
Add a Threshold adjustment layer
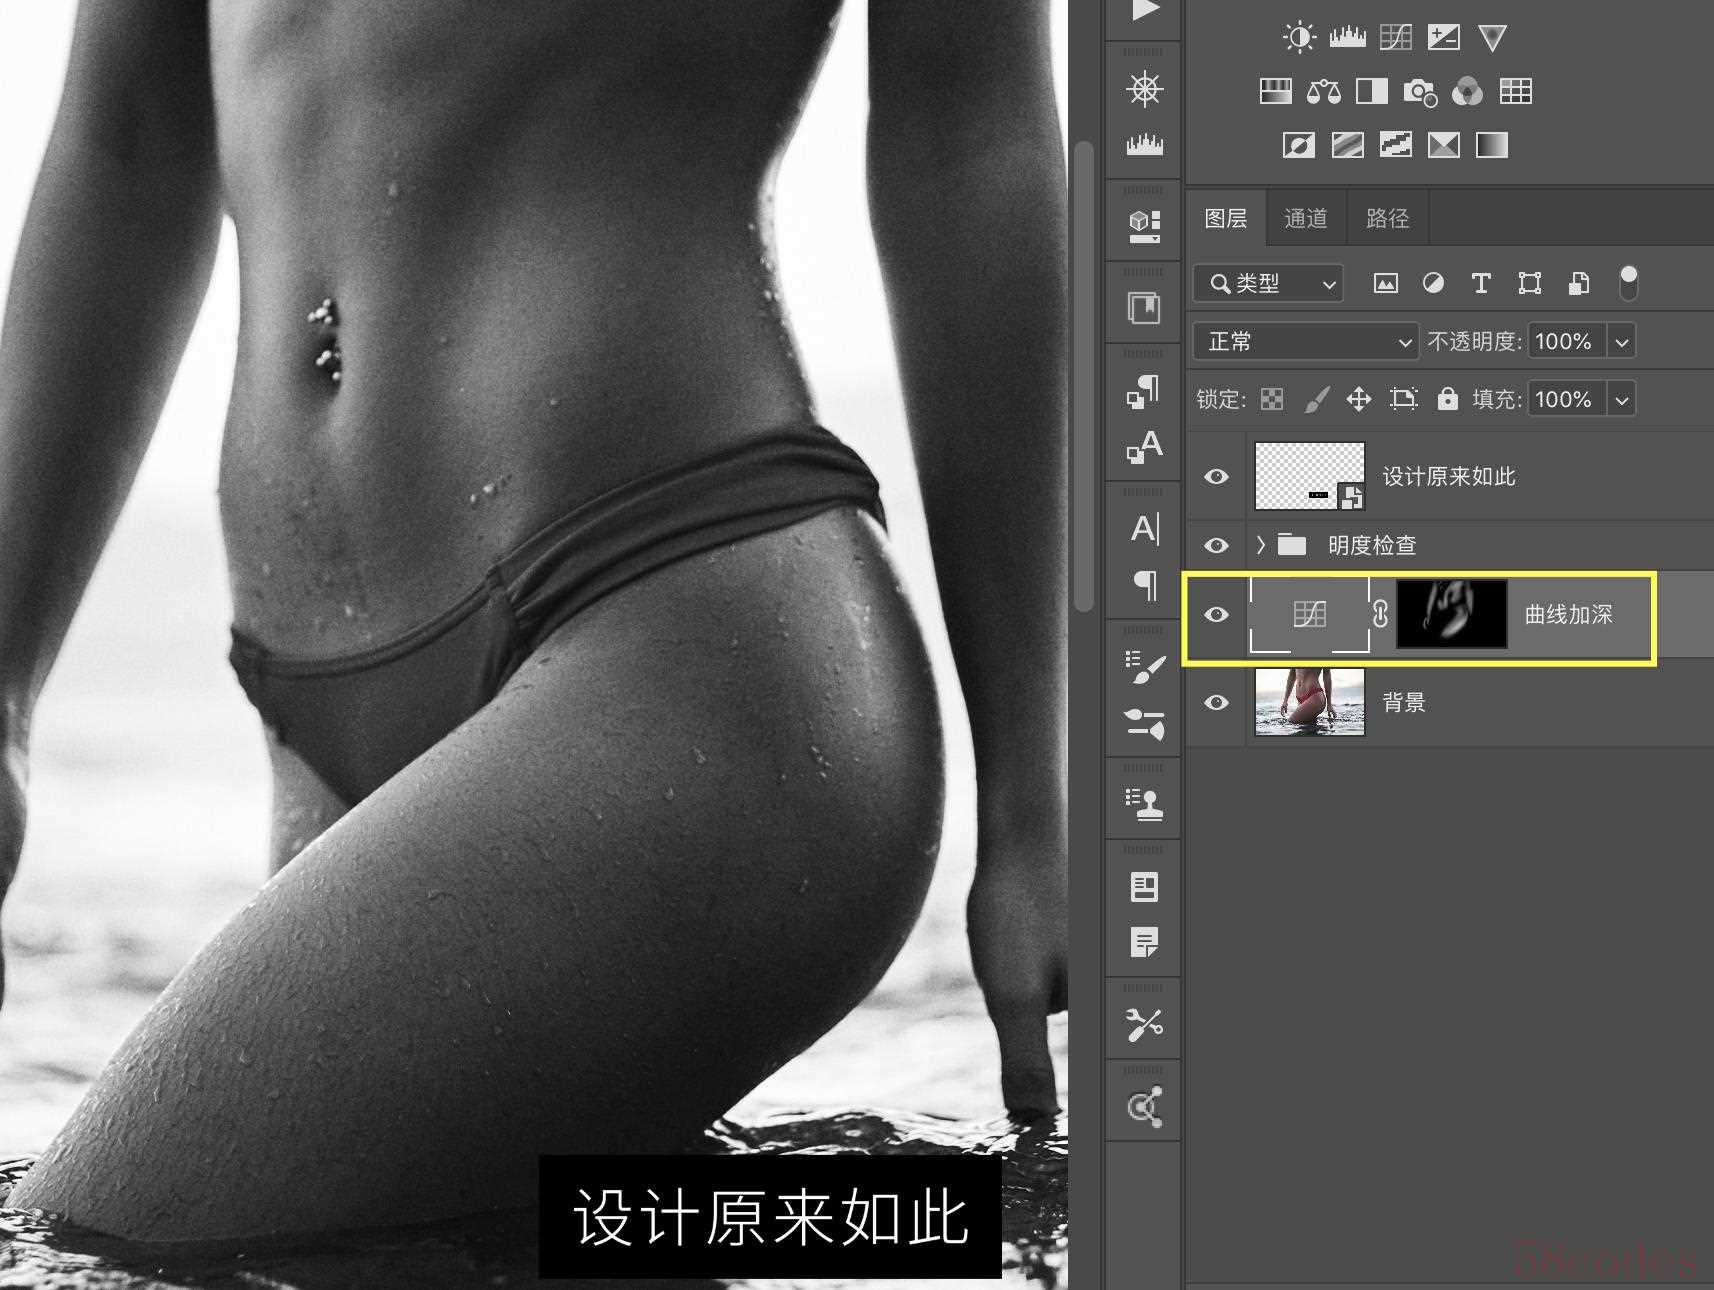pos(1395,145)
